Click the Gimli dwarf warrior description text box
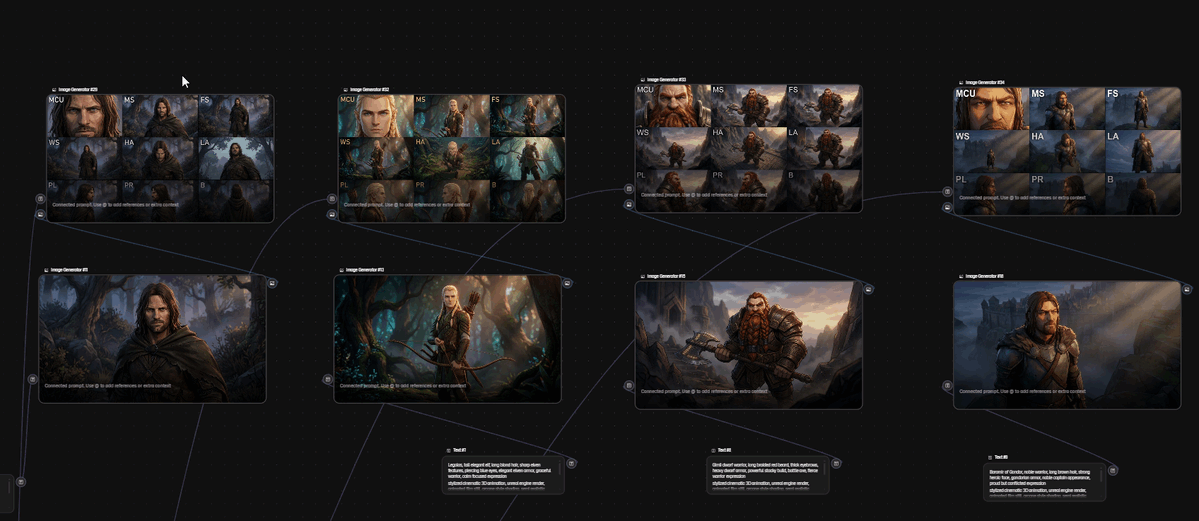Viewport: 1199px width, 521px height. click(x=766, y=475)
